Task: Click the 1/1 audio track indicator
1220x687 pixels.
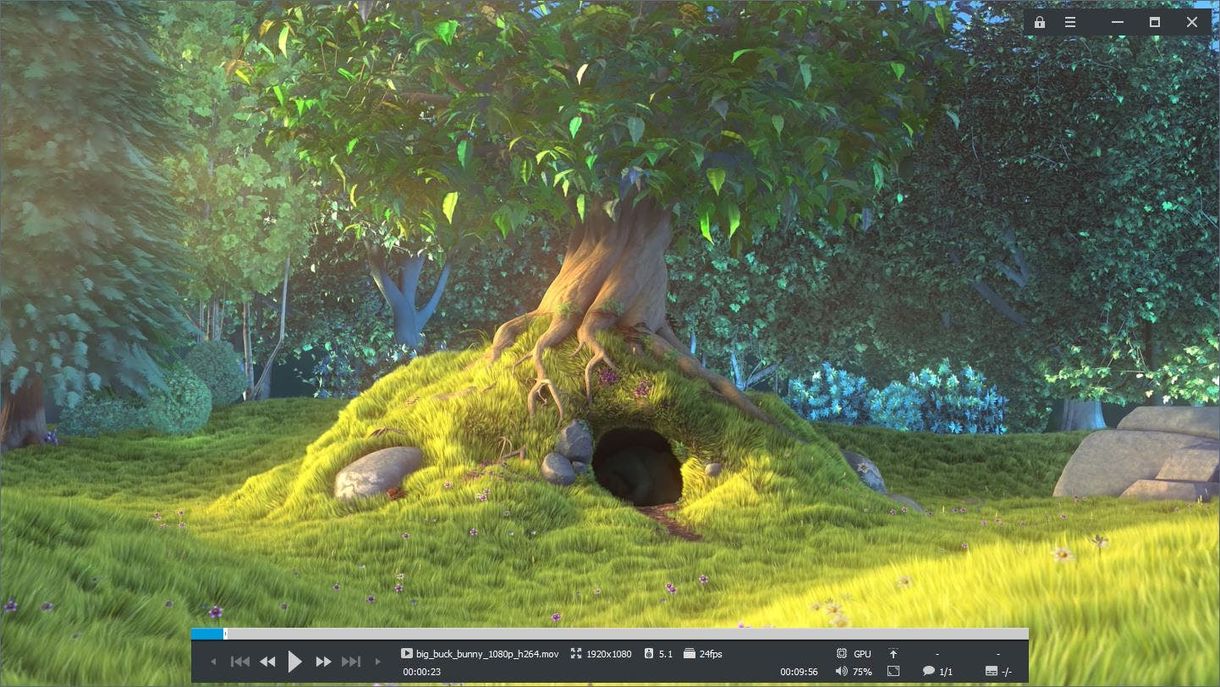Action: (x=946, y=672)
